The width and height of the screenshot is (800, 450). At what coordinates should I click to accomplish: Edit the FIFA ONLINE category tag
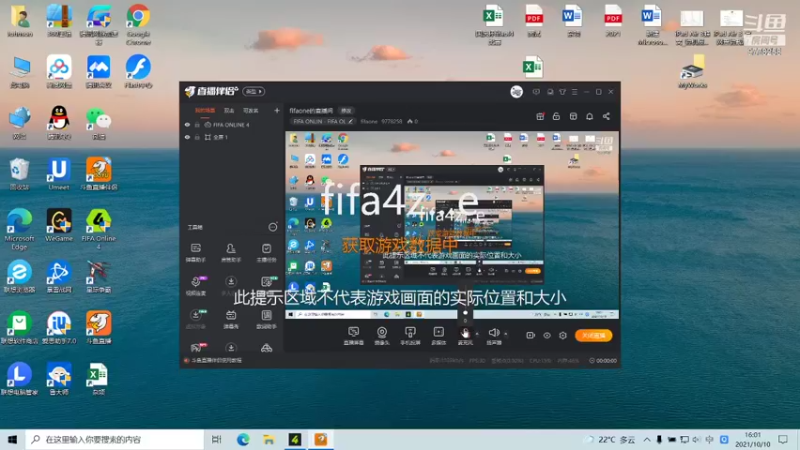coord(322,121)
